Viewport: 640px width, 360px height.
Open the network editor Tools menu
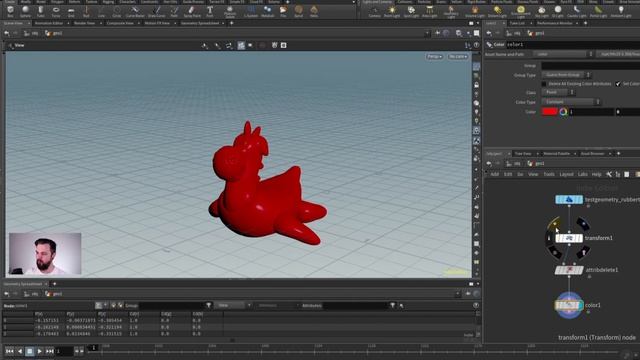pyautogui.click(x=549, y=174)
